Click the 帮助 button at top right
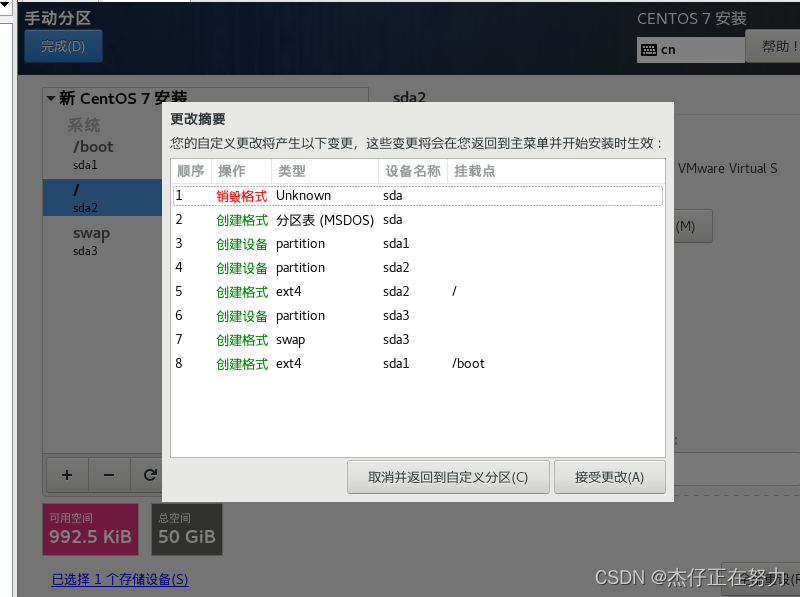Viewport: 800px width, 597px height. coord(773,46)
